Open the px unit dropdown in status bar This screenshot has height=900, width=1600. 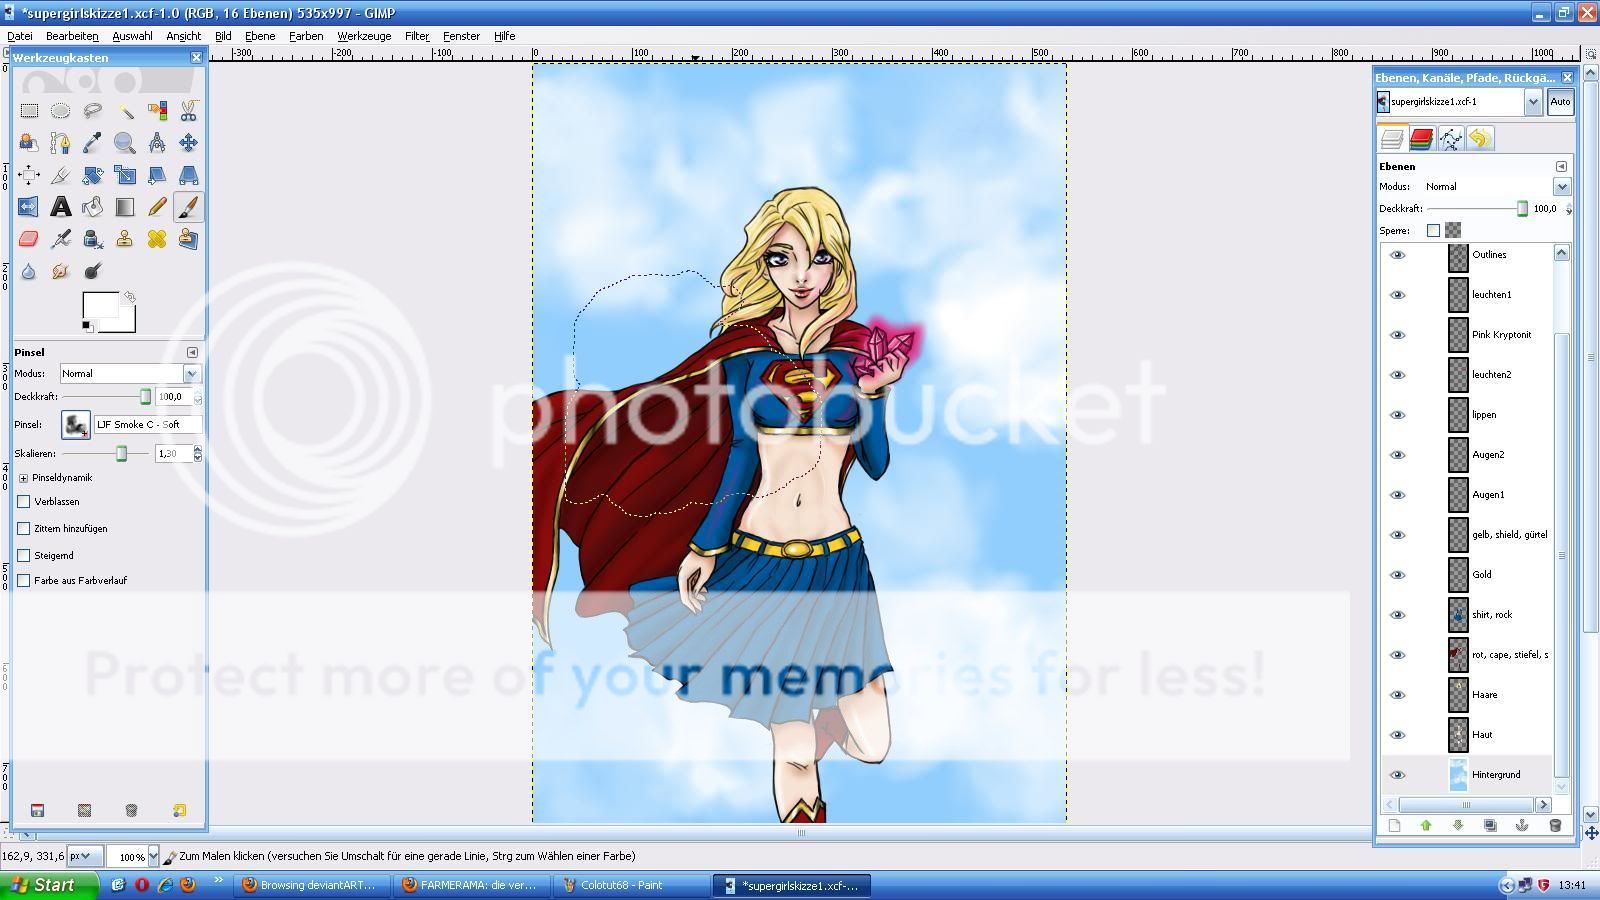coord(85,856)
